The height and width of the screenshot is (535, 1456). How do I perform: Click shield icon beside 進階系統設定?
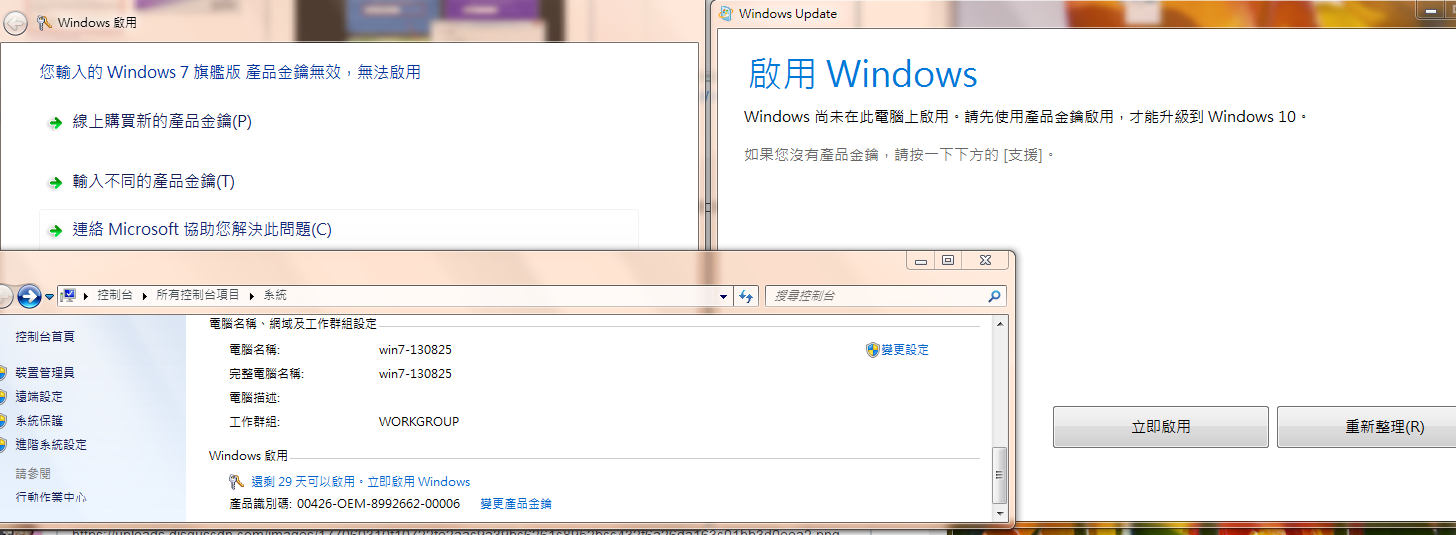pos(3,445)
